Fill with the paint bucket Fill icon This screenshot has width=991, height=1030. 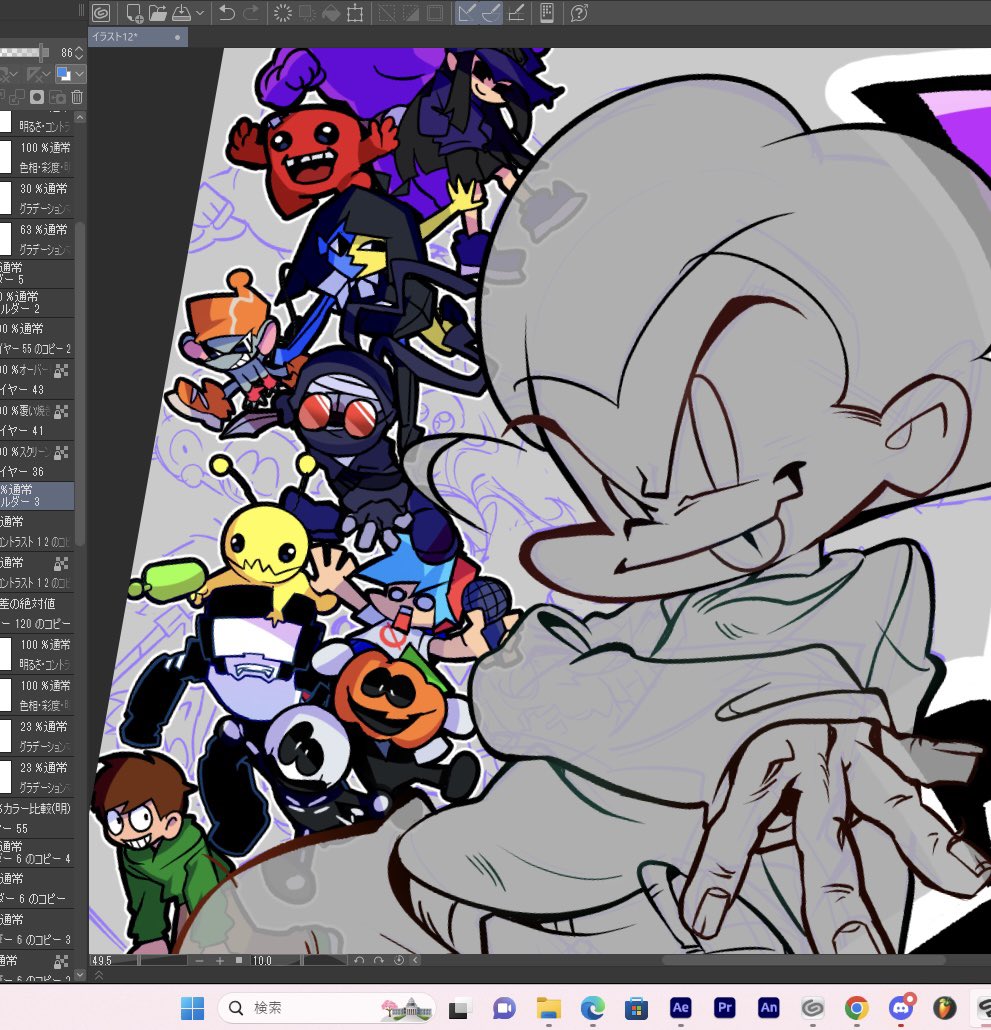pyautogui.click(x=331, y=12)
